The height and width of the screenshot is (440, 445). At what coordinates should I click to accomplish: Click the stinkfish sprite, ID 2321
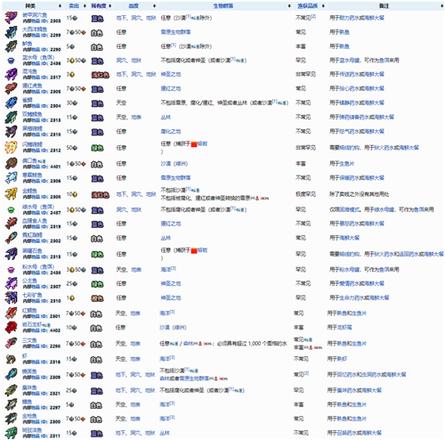point(11,390)
